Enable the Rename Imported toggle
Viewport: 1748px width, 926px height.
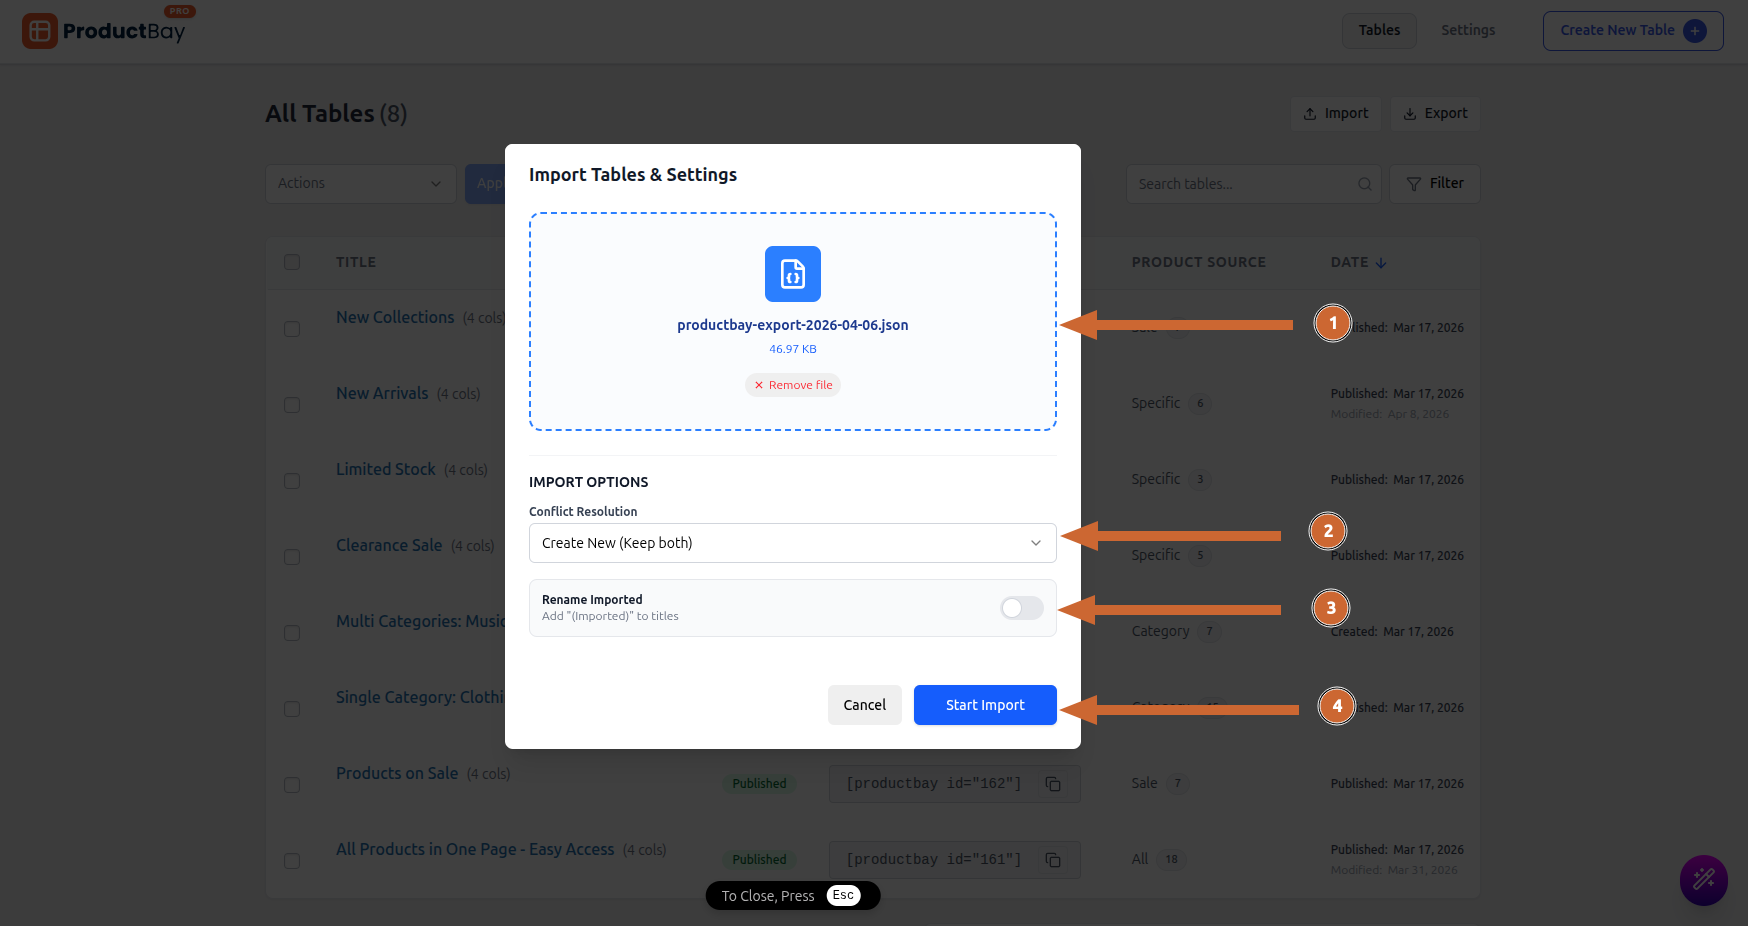1021,608
